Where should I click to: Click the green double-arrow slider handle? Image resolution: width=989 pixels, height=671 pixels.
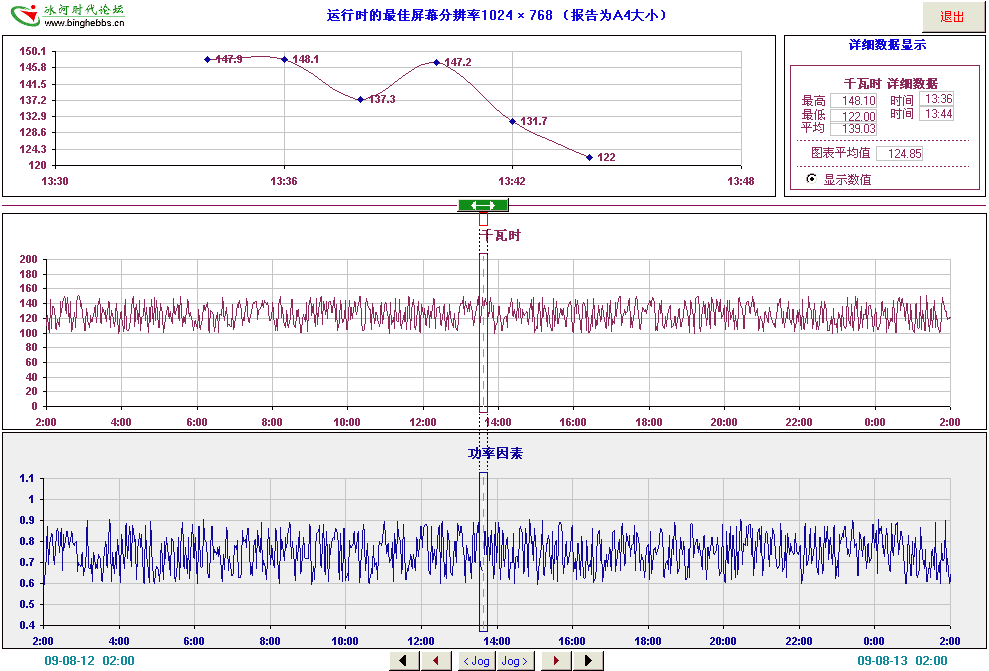click(483, 205)
